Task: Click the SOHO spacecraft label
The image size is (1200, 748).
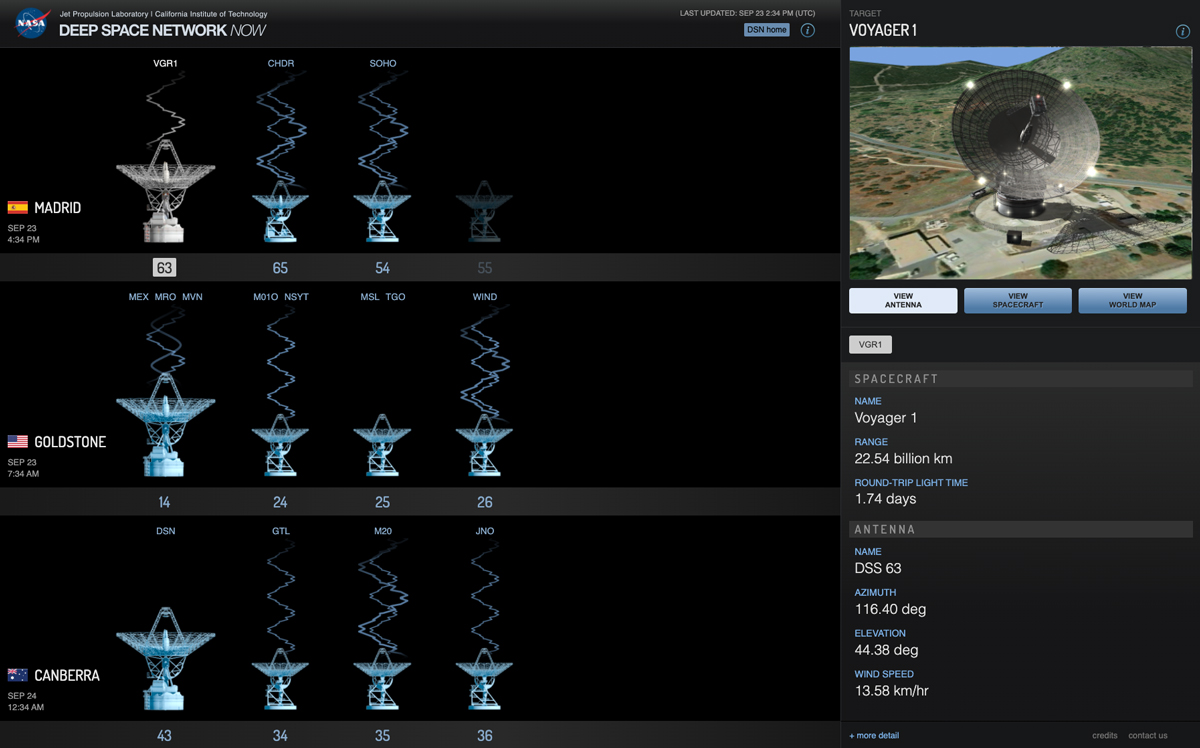Action: pos(383,64)
